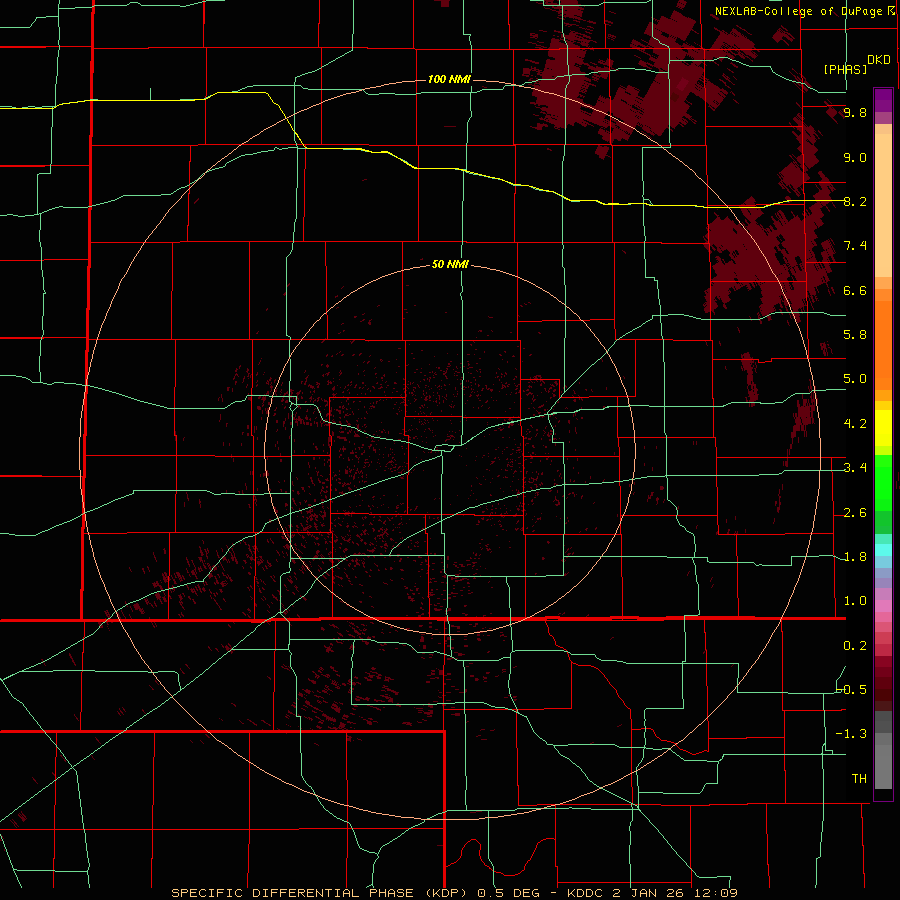Click the 8.2 scale value
Image resolution: width=900 pixels, height=900 pixels.
(x=855, y=201)
